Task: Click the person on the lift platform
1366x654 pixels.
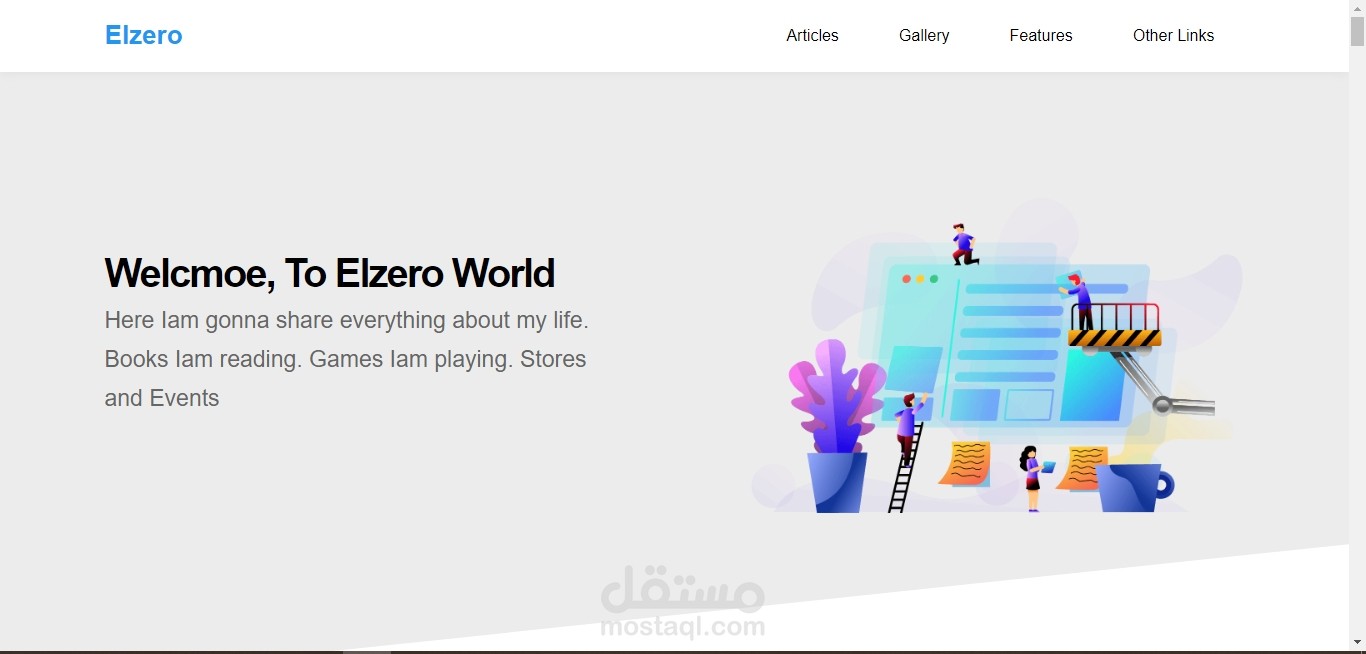Action: [1083, 295]
